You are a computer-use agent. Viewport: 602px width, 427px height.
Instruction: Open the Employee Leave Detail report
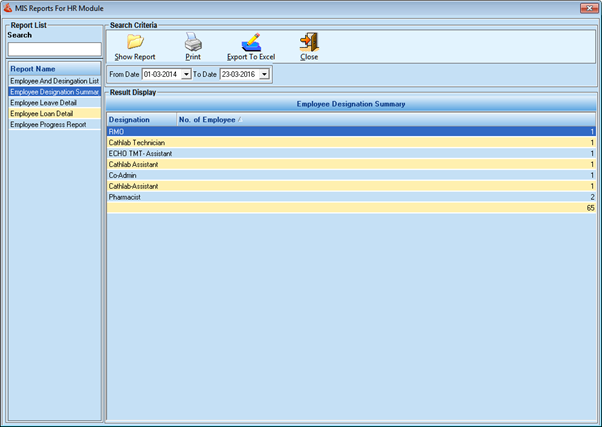(x=55, y=102)
